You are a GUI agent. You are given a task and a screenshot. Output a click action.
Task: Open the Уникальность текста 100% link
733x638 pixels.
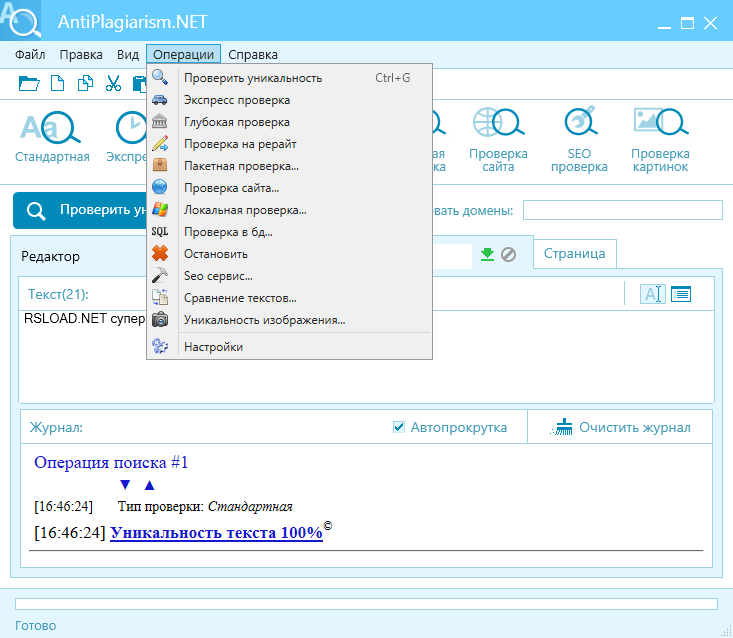pyautogui.click(x=216, y=532)
